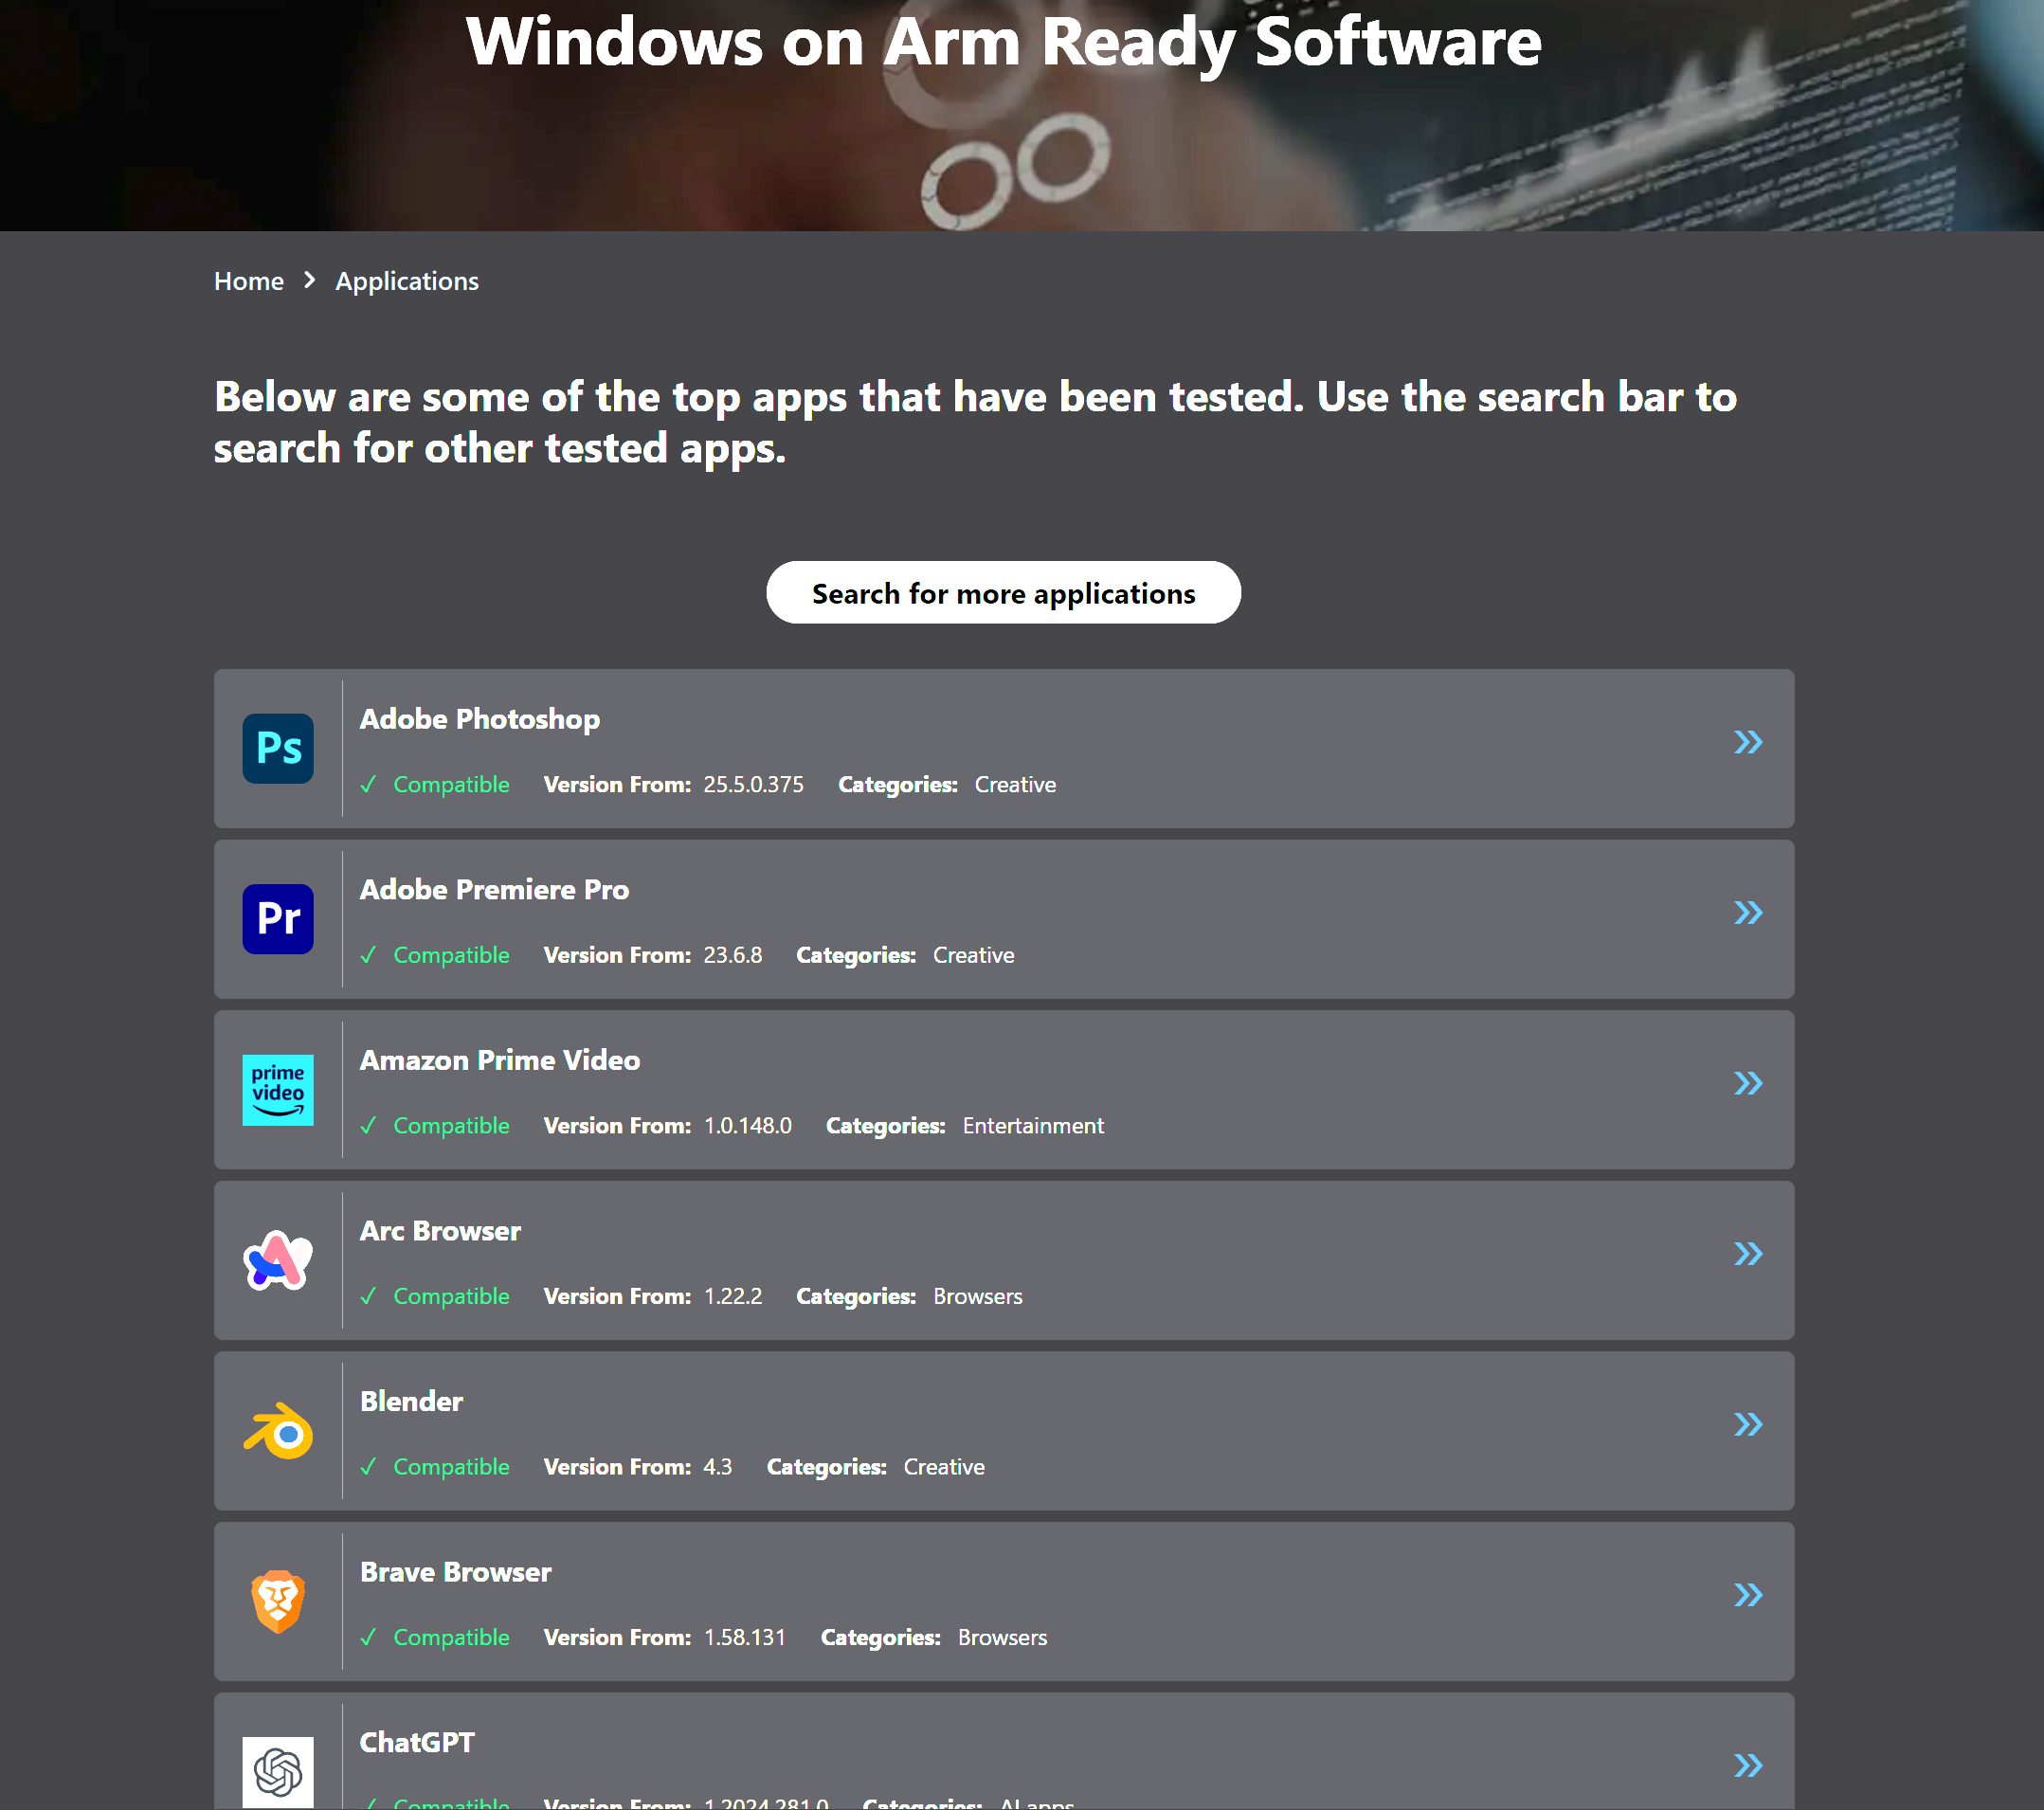Click Applications in the breadcrumb

tap(407, 281)
